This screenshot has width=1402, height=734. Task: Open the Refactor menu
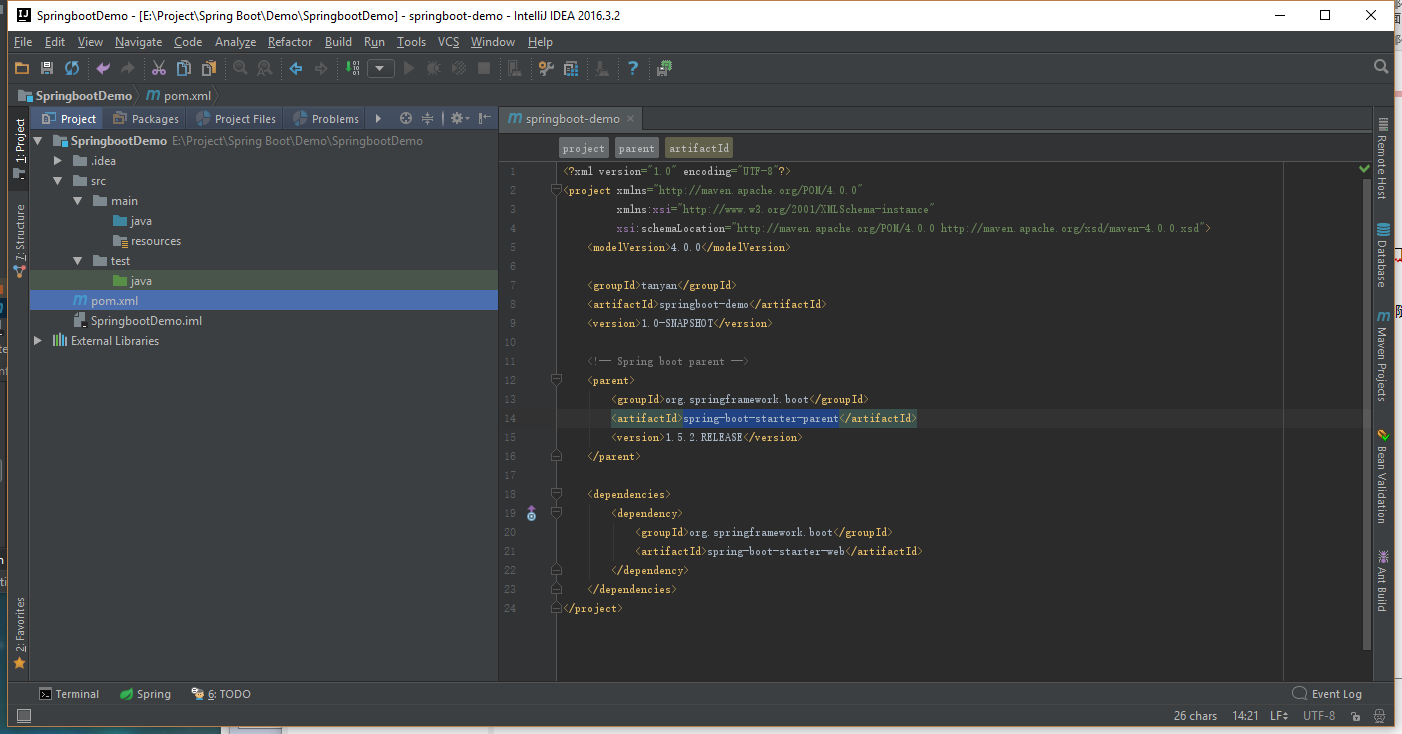(290, 42)
